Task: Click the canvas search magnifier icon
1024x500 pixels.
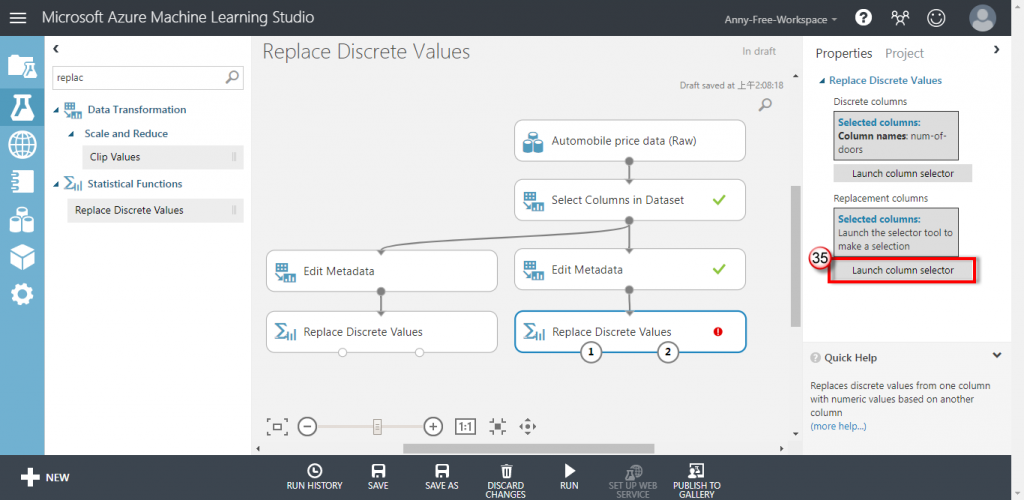Action: pos(765,104)
